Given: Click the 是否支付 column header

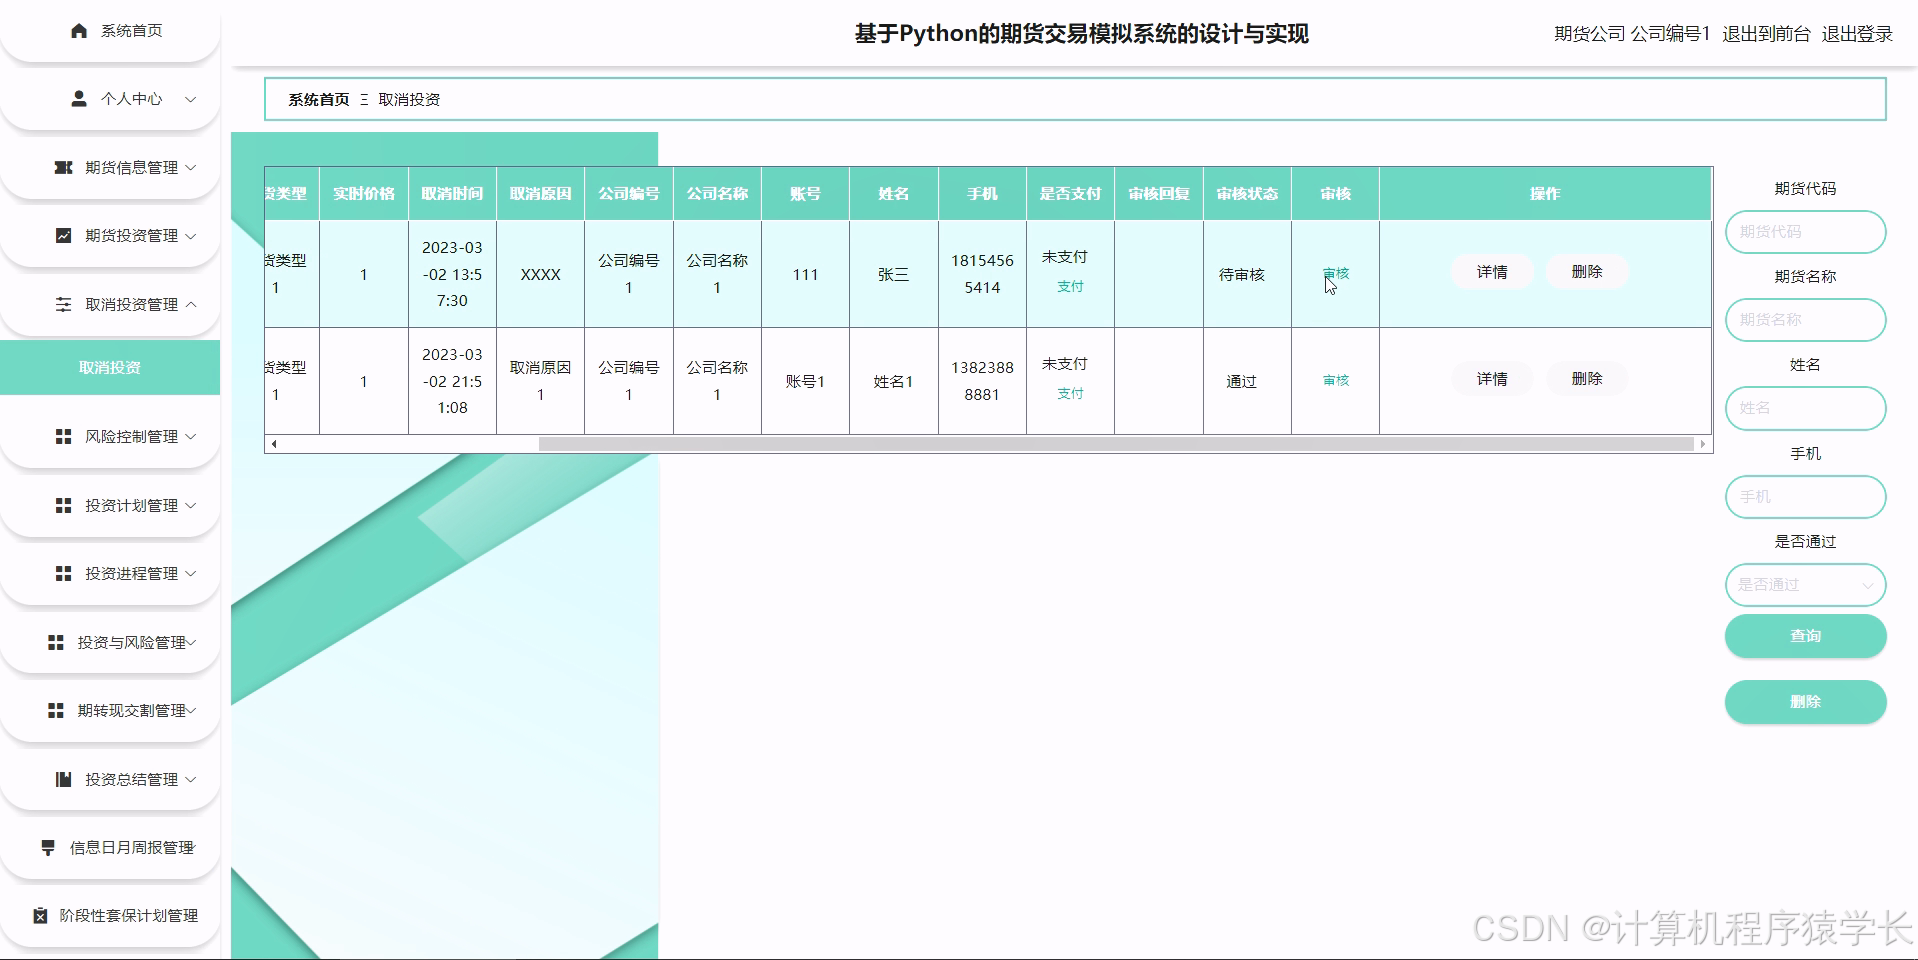Looking at the screenshot, I should point(1070,194).
